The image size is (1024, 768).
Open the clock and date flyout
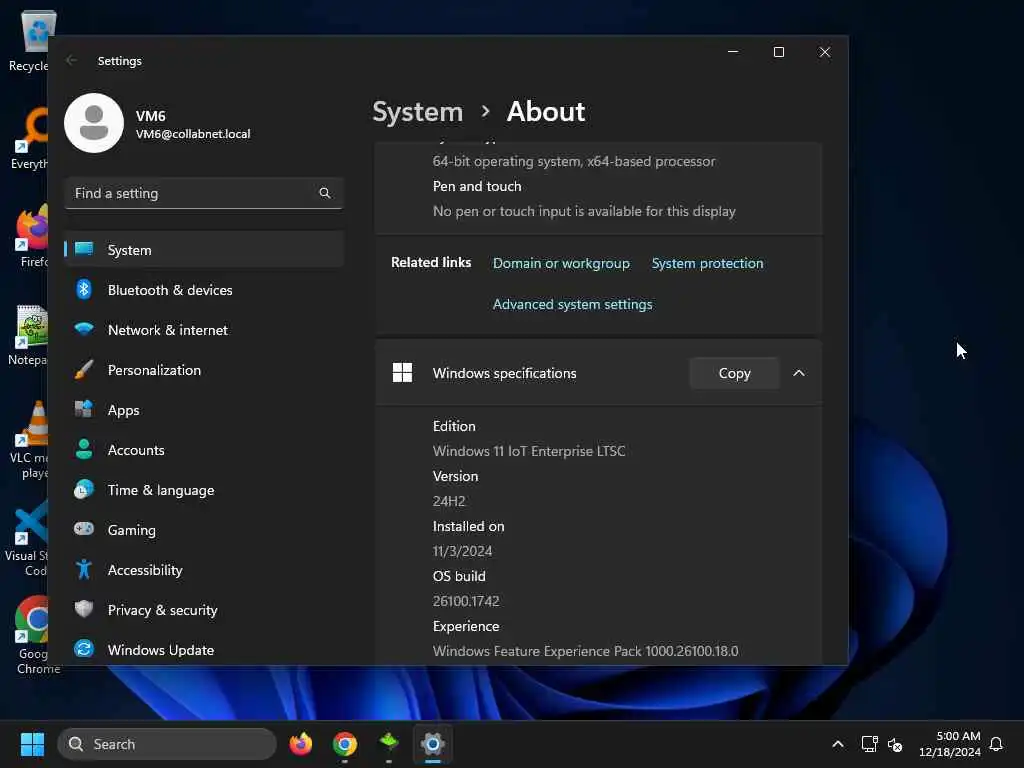tap(950, 744)
